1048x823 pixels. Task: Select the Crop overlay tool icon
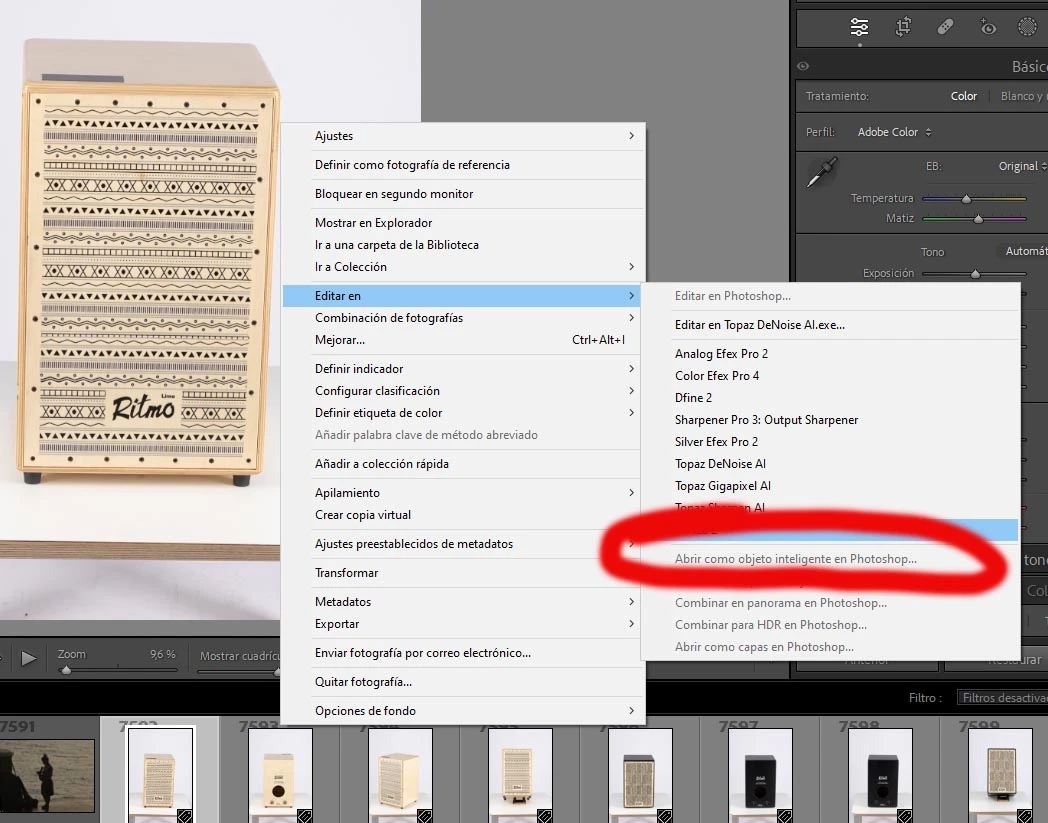pos(903,27)
